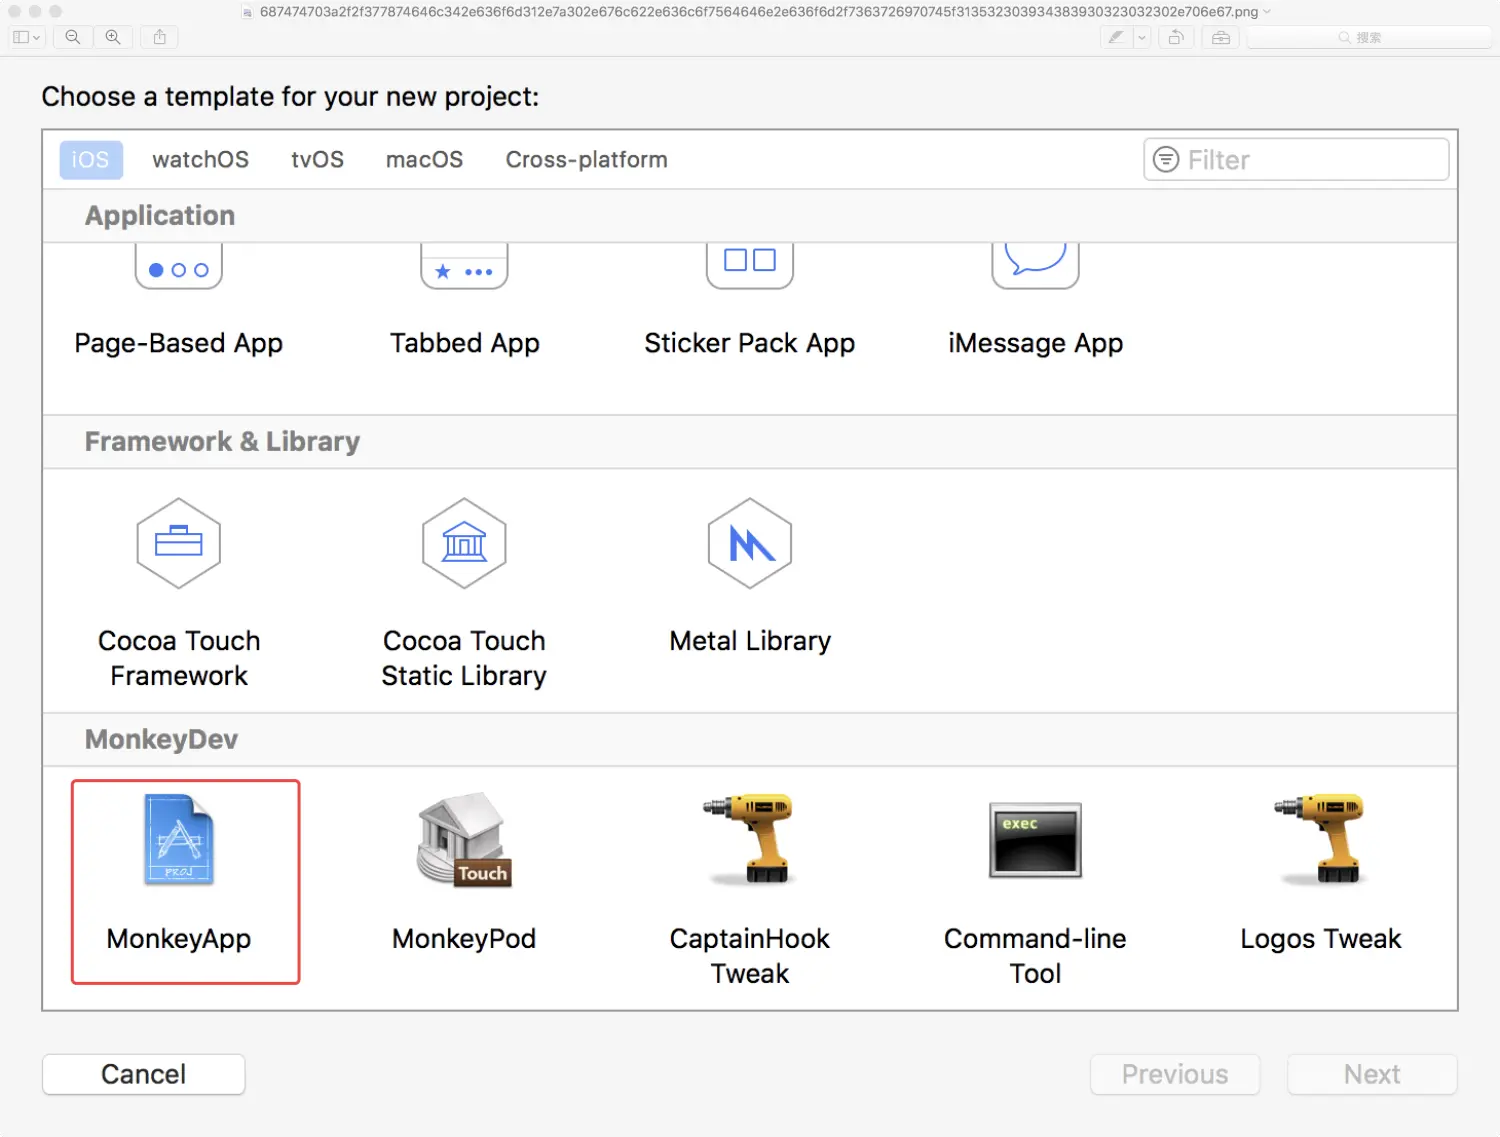This screenshot has width=1500, height=1137.
Task: Click the iMessage App label
Action: tap(1035, 343)
